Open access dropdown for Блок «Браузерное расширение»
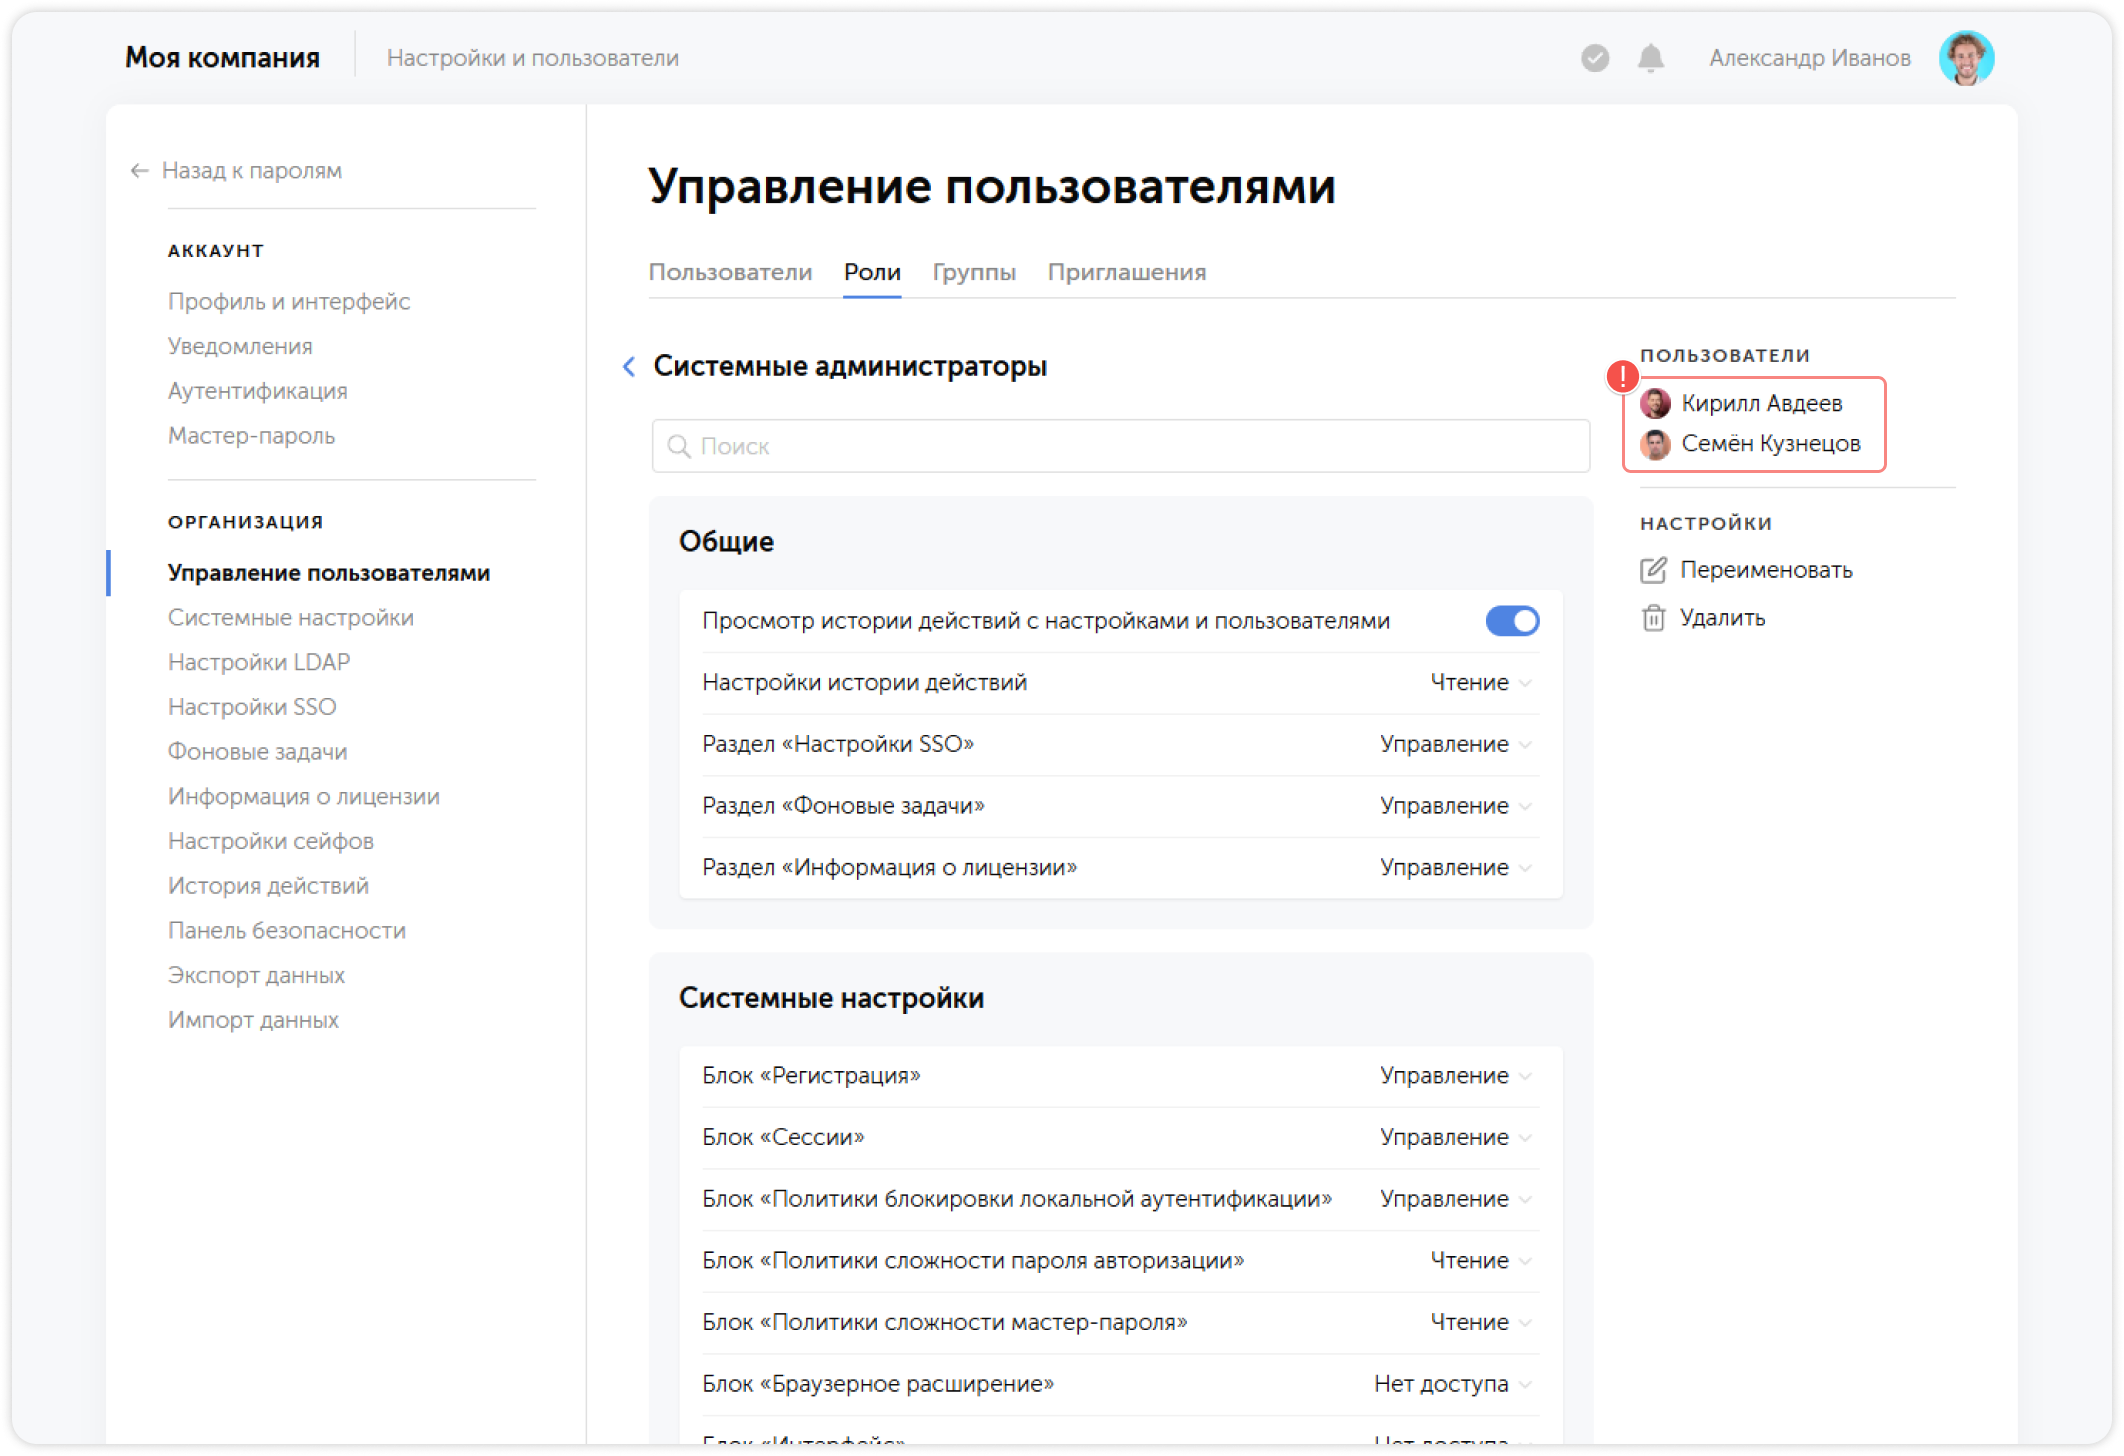This screenshot has height=1456, width=2124. pyautogui.click(x=1450, y=1384)
